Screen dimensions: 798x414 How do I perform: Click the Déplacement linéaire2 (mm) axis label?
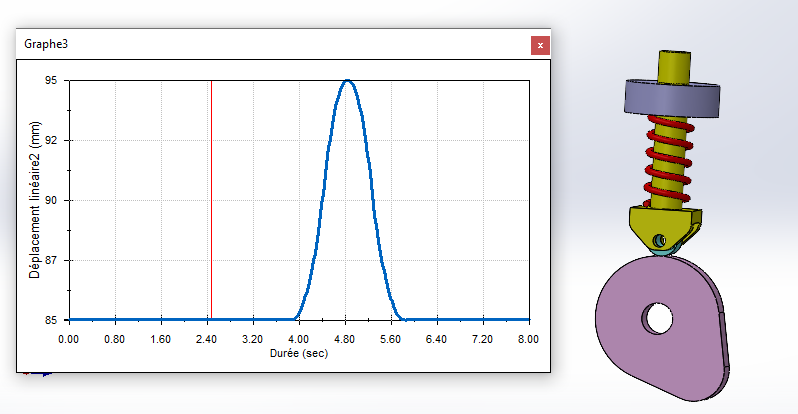pos(34,200)
